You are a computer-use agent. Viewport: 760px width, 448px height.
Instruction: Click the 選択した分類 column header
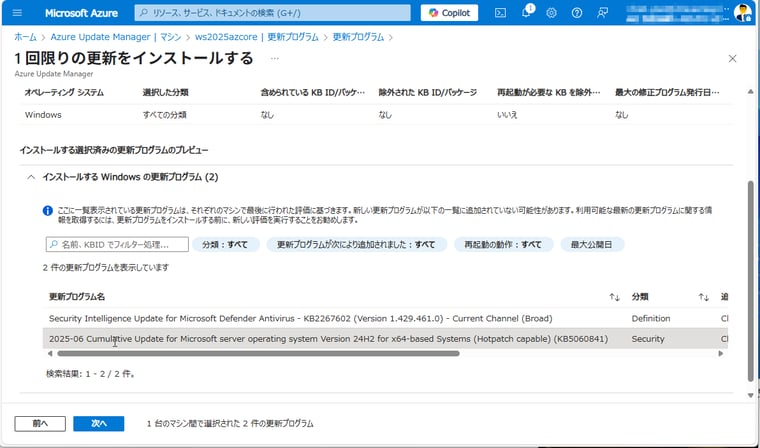165,92
